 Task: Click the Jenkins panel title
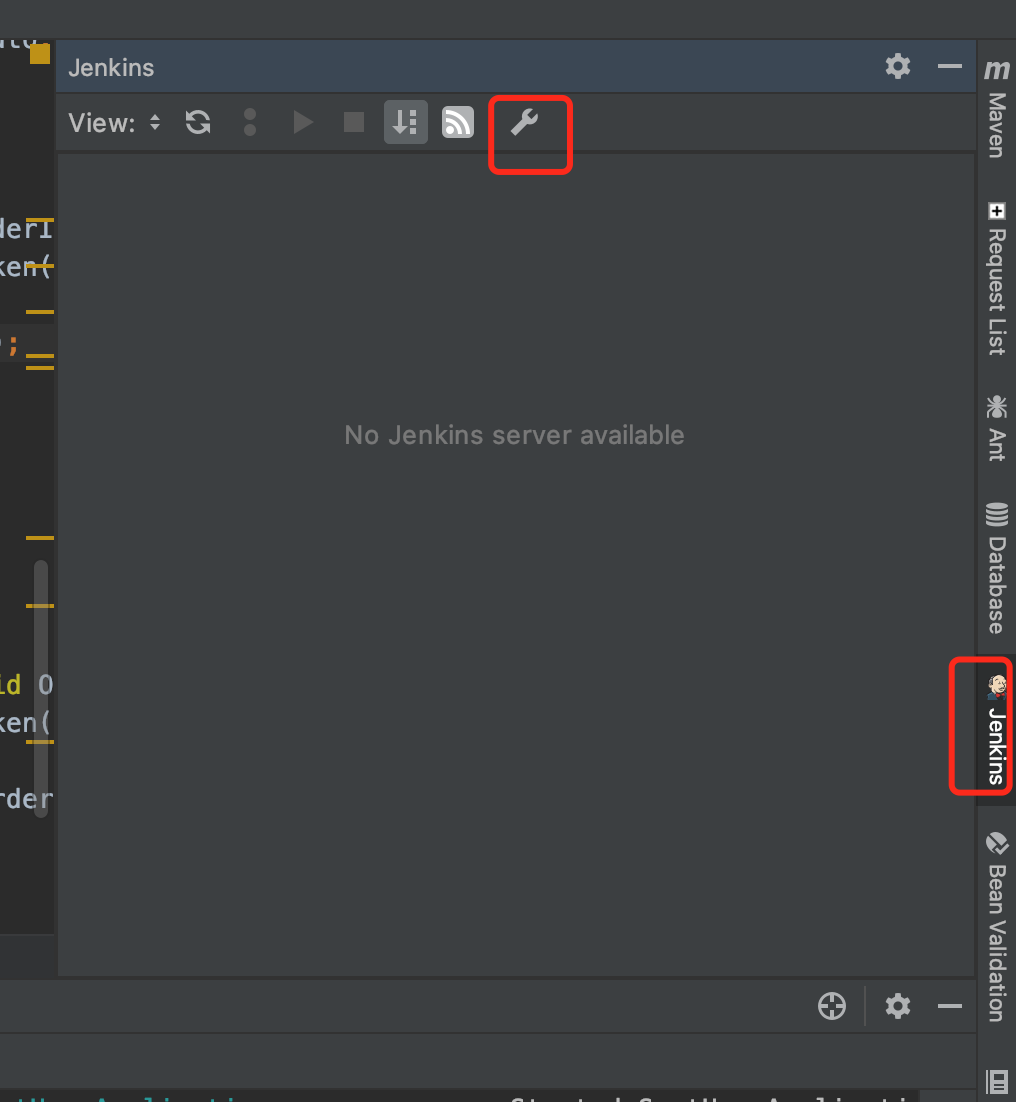pyautogui.click(x=111, y=67)
